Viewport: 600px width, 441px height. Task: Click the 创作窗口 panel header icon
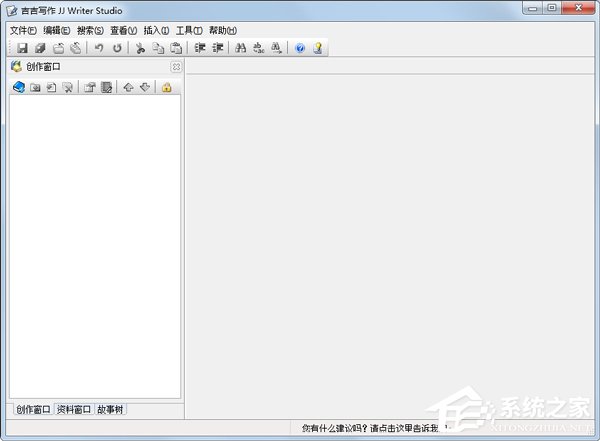point(16,67)
